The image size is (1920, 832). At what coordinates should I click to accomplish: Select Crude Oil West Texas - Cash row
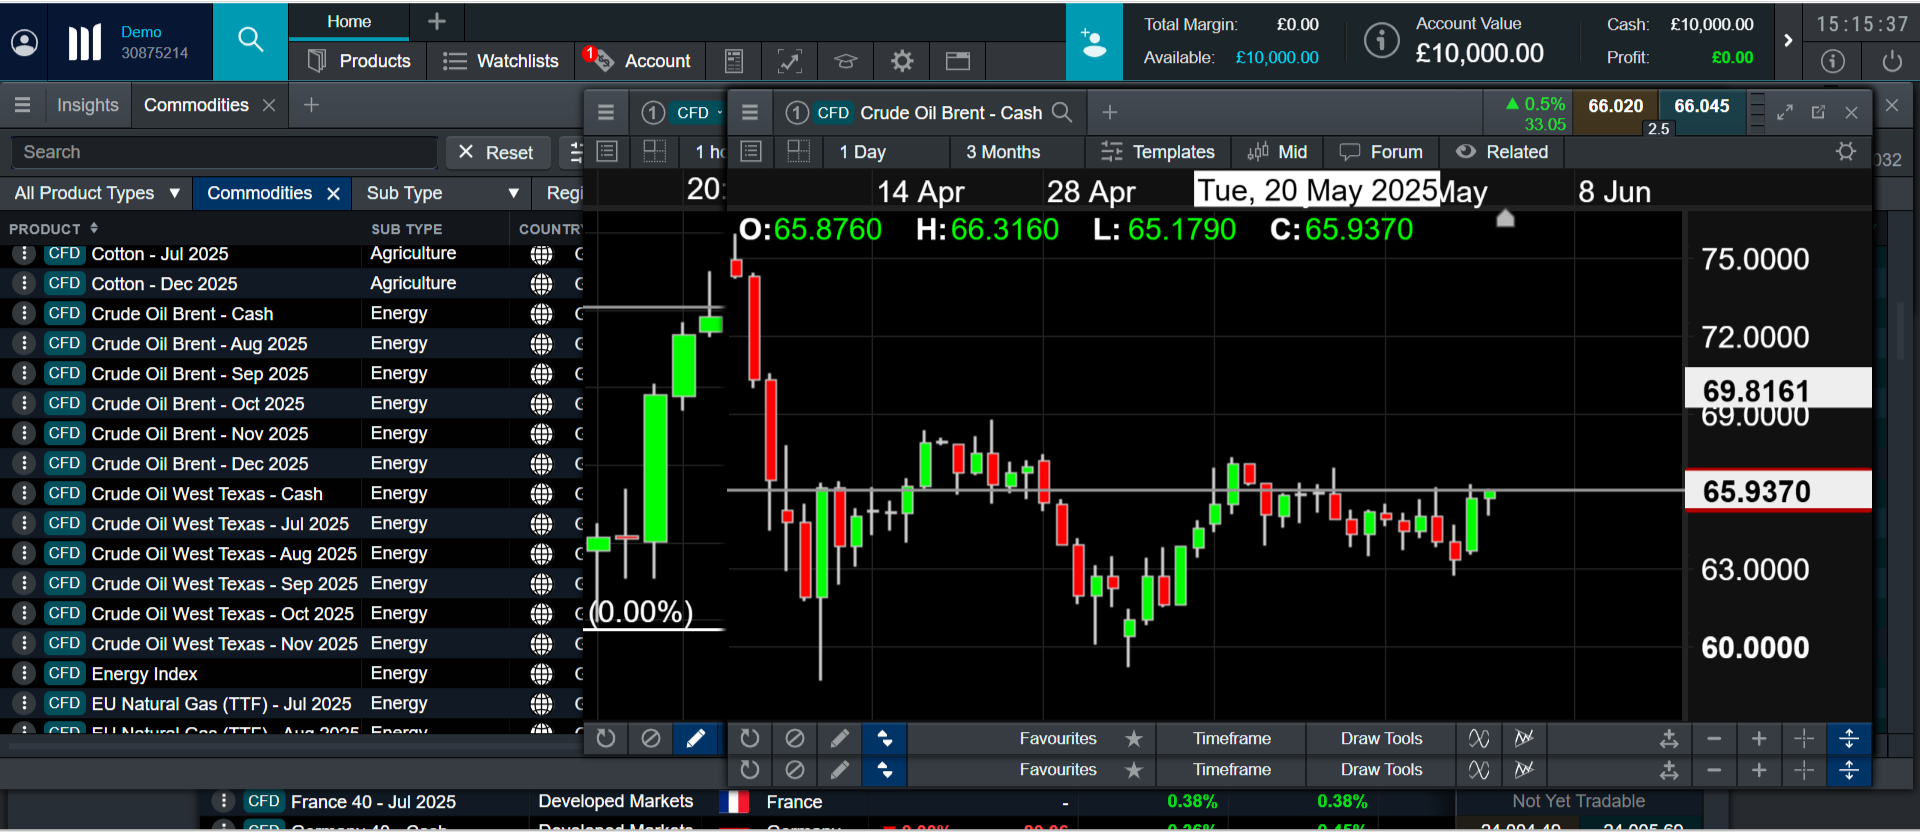[x=291, y=493]
